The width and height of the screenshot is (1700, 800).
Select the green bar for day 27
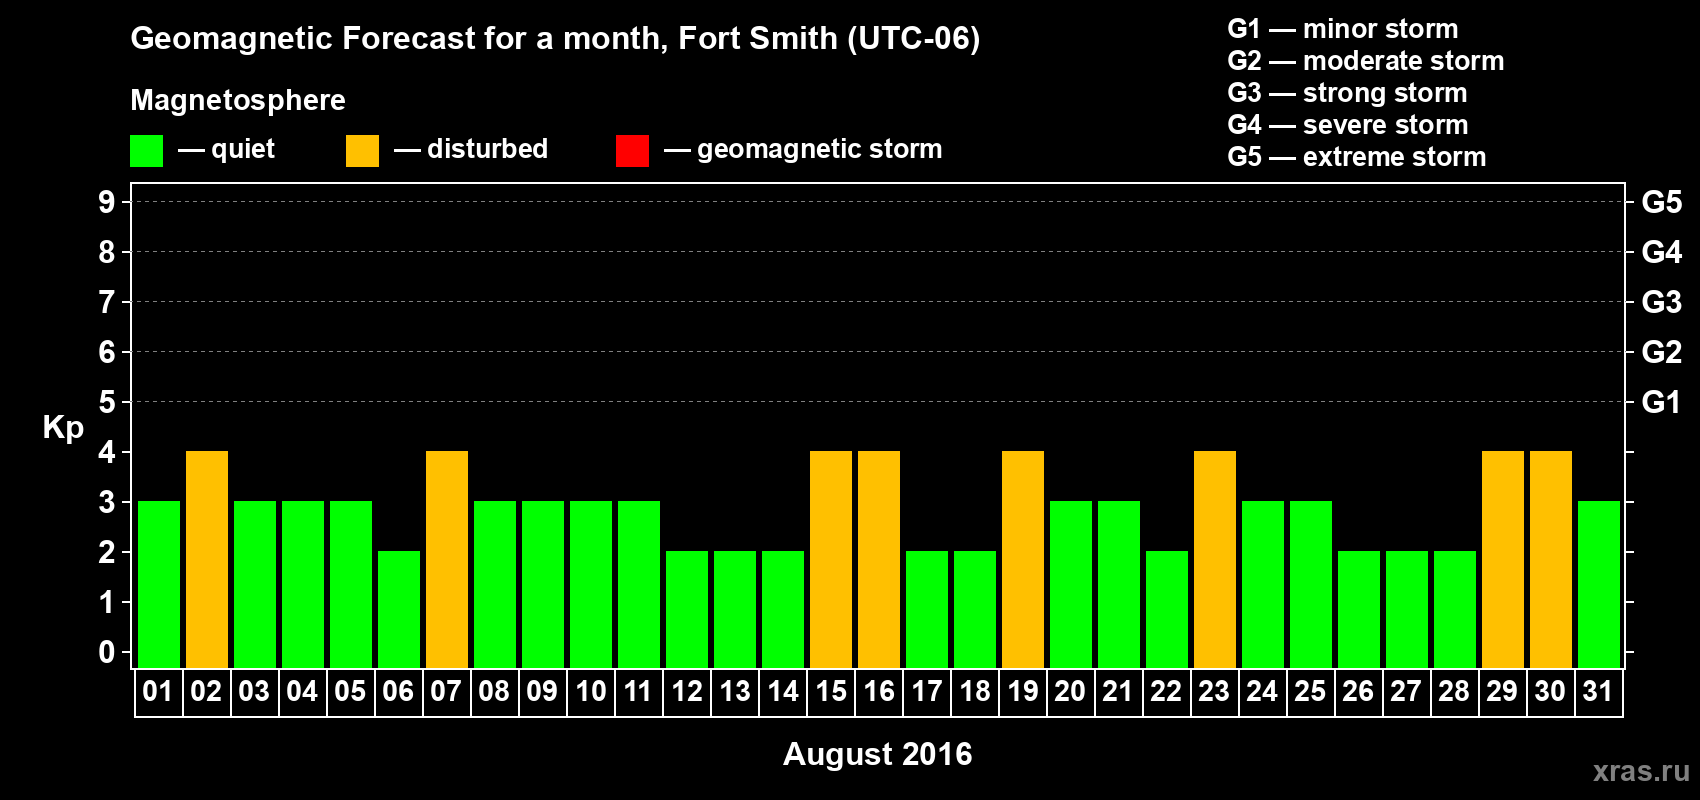coord(1407,610)
